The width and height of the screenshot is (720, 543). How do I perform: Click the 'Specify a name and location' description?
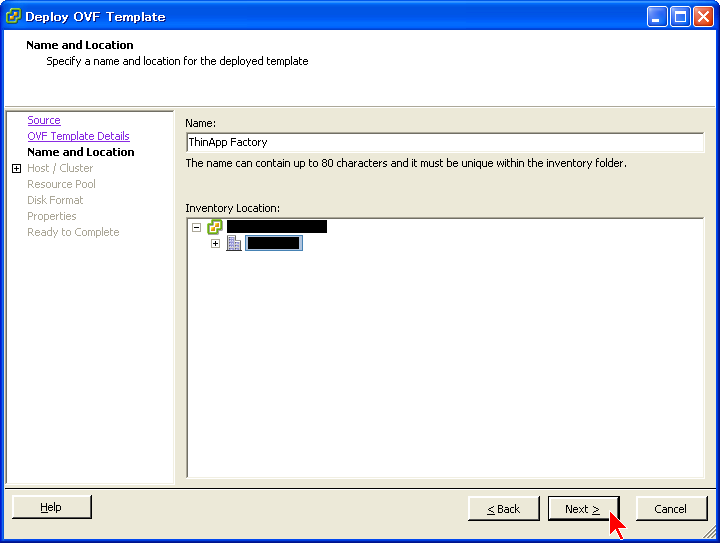(x=177, y=61)
